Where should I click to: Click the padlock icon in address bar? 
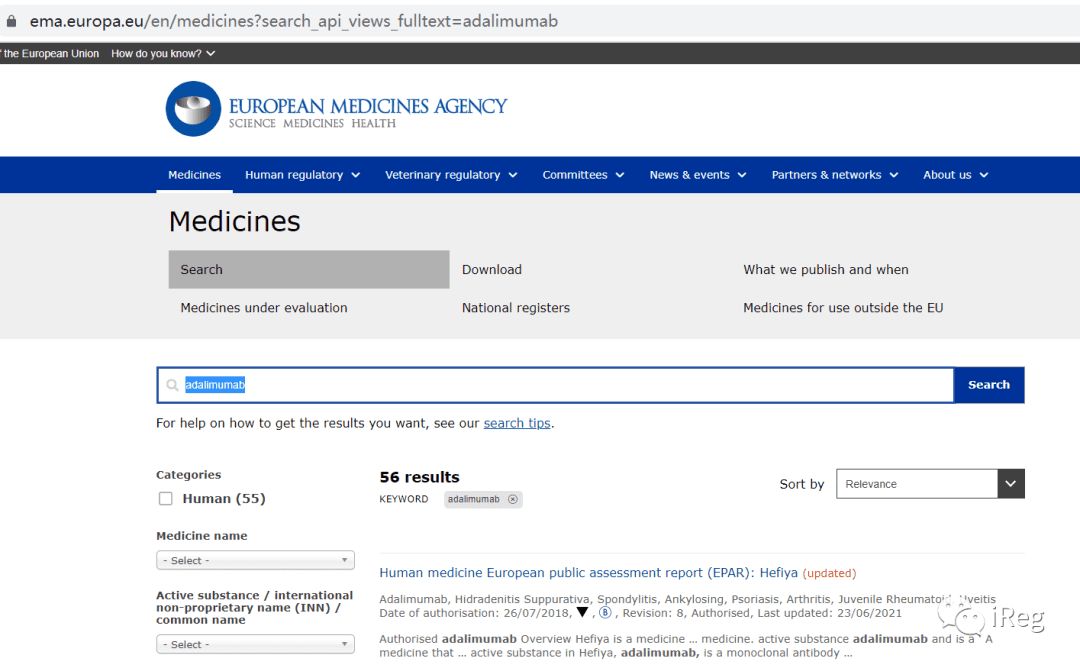12,21
